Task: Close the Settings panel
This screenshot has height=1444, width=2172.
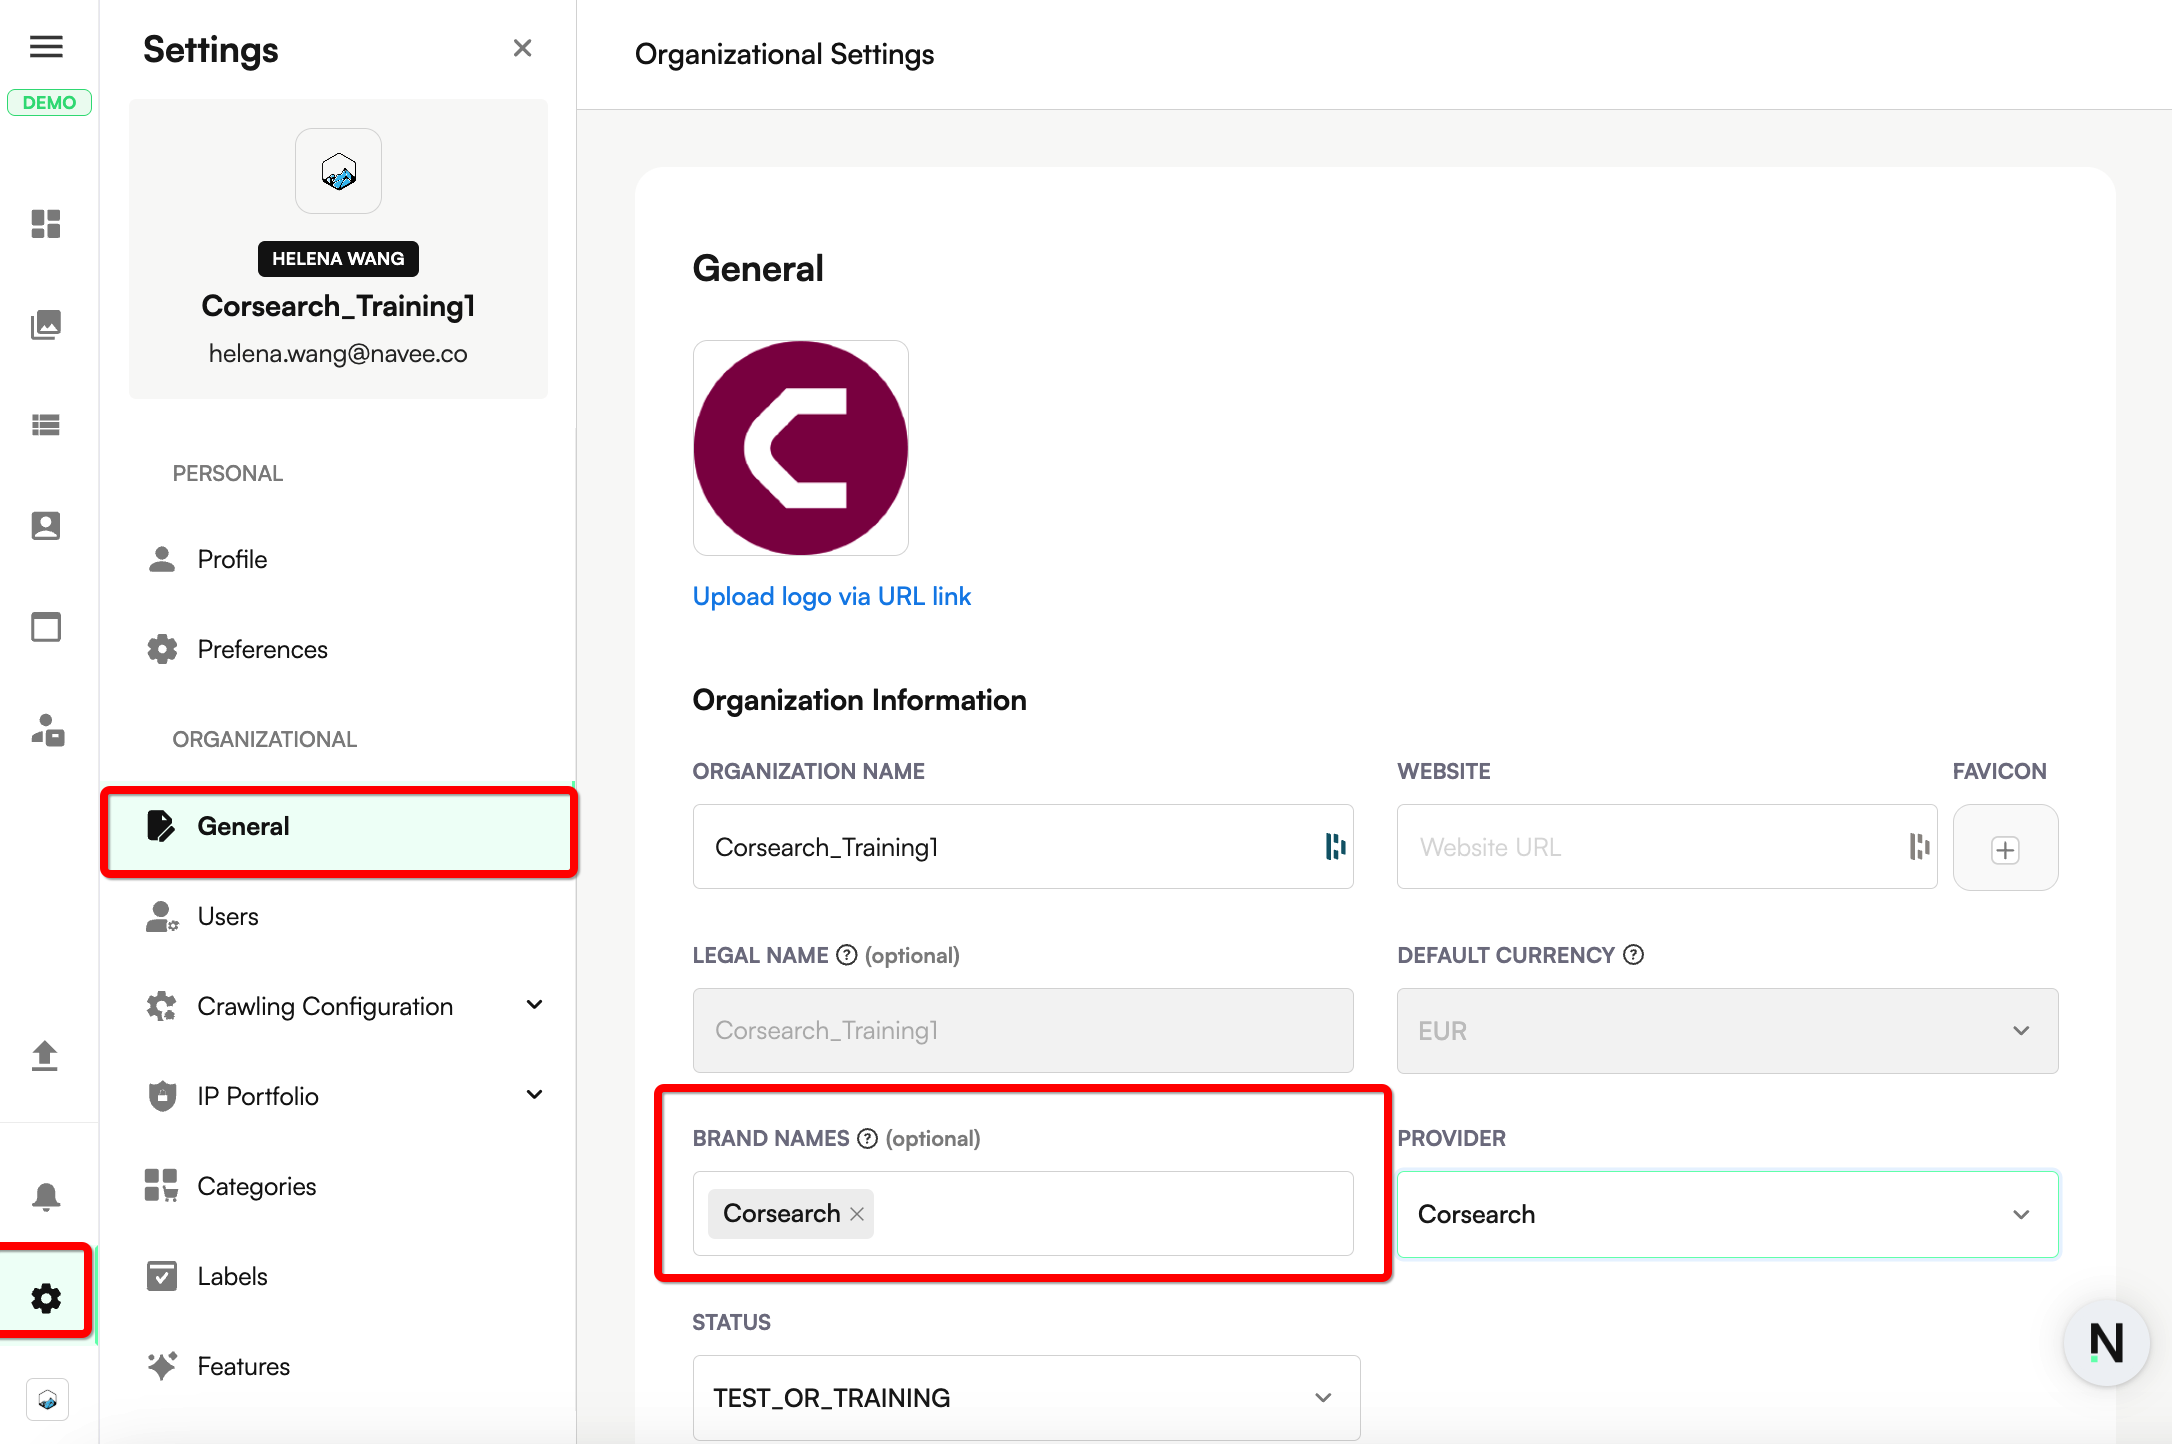Action: pos(522,48)
